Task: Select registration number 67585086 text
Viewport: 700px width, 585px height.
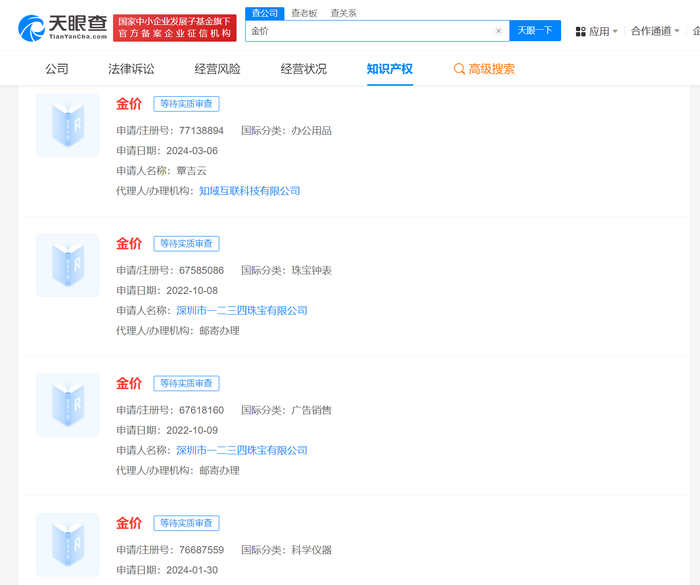Action: 201,270
